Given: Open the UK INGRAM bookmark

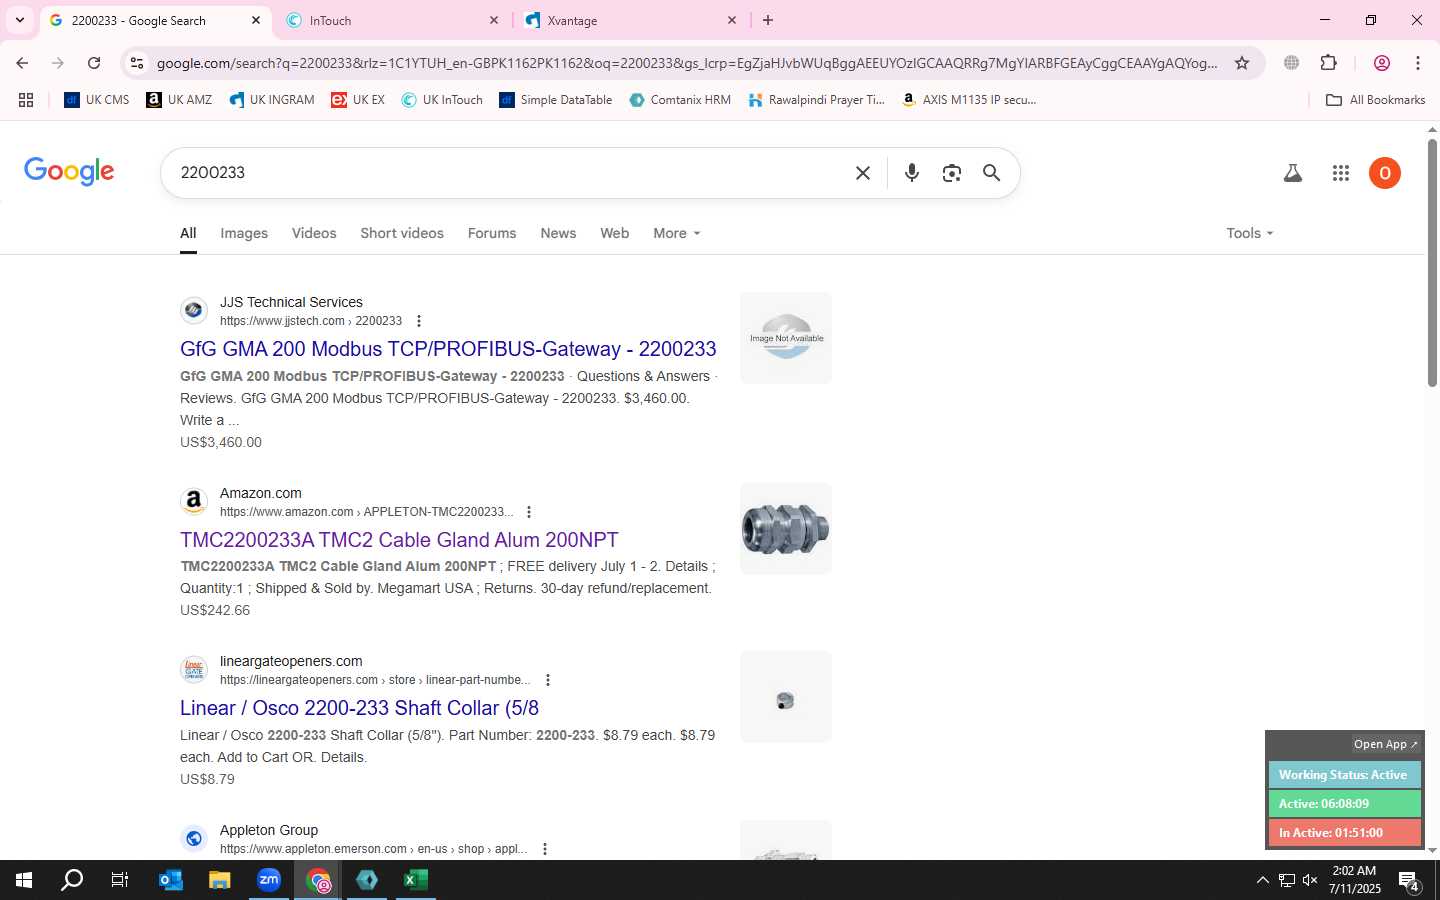Looking at the screenshot, I should (x=272, y=100).
